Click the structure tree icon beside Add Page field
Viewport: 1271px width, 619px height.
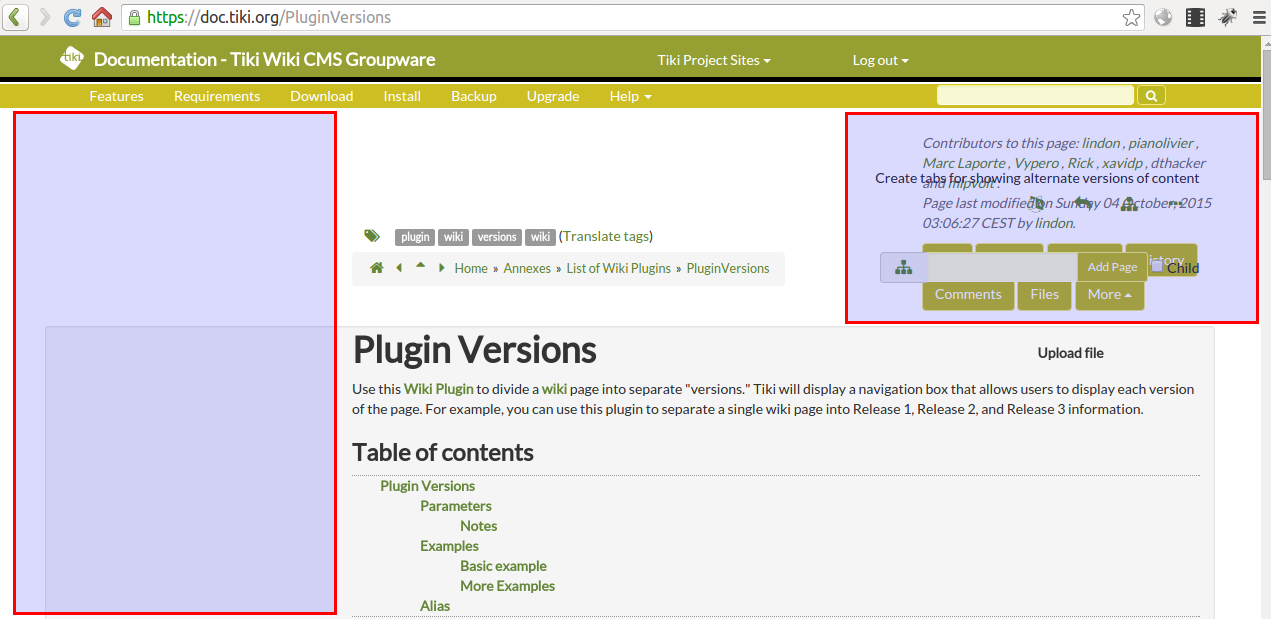coord(904,267)
